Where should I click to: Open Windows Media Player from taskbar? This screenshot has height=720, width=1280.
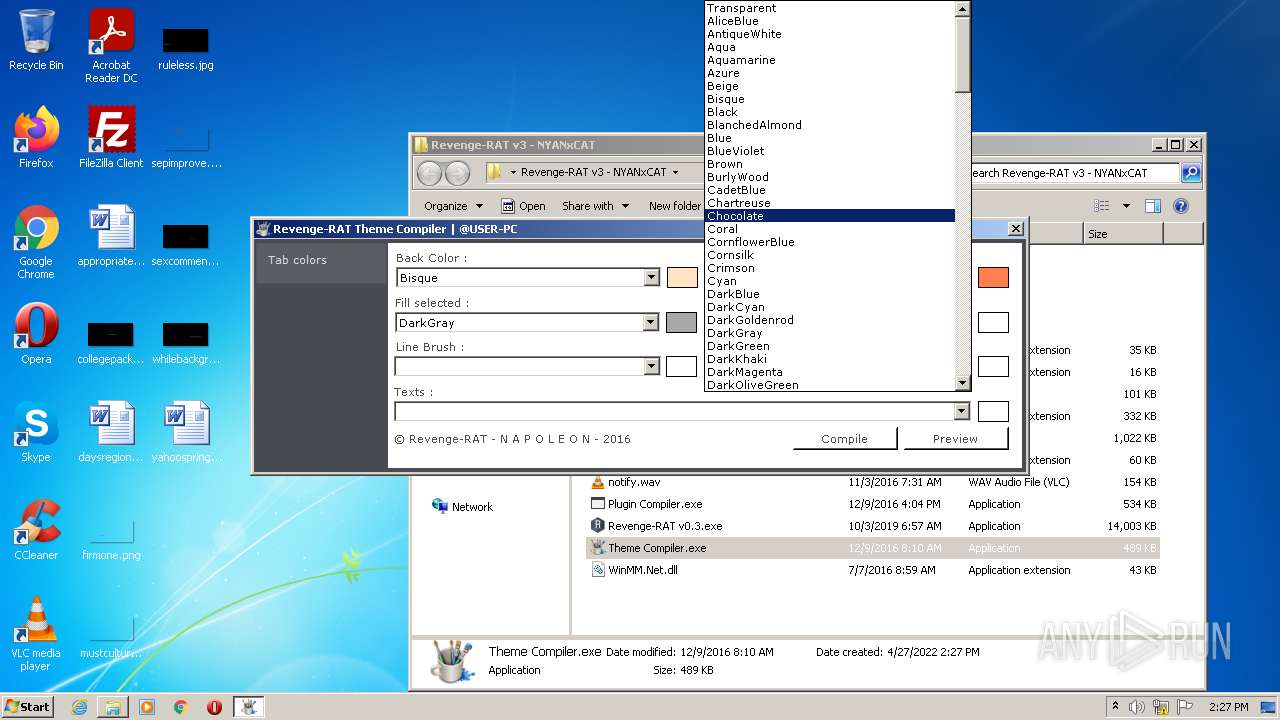147,707
